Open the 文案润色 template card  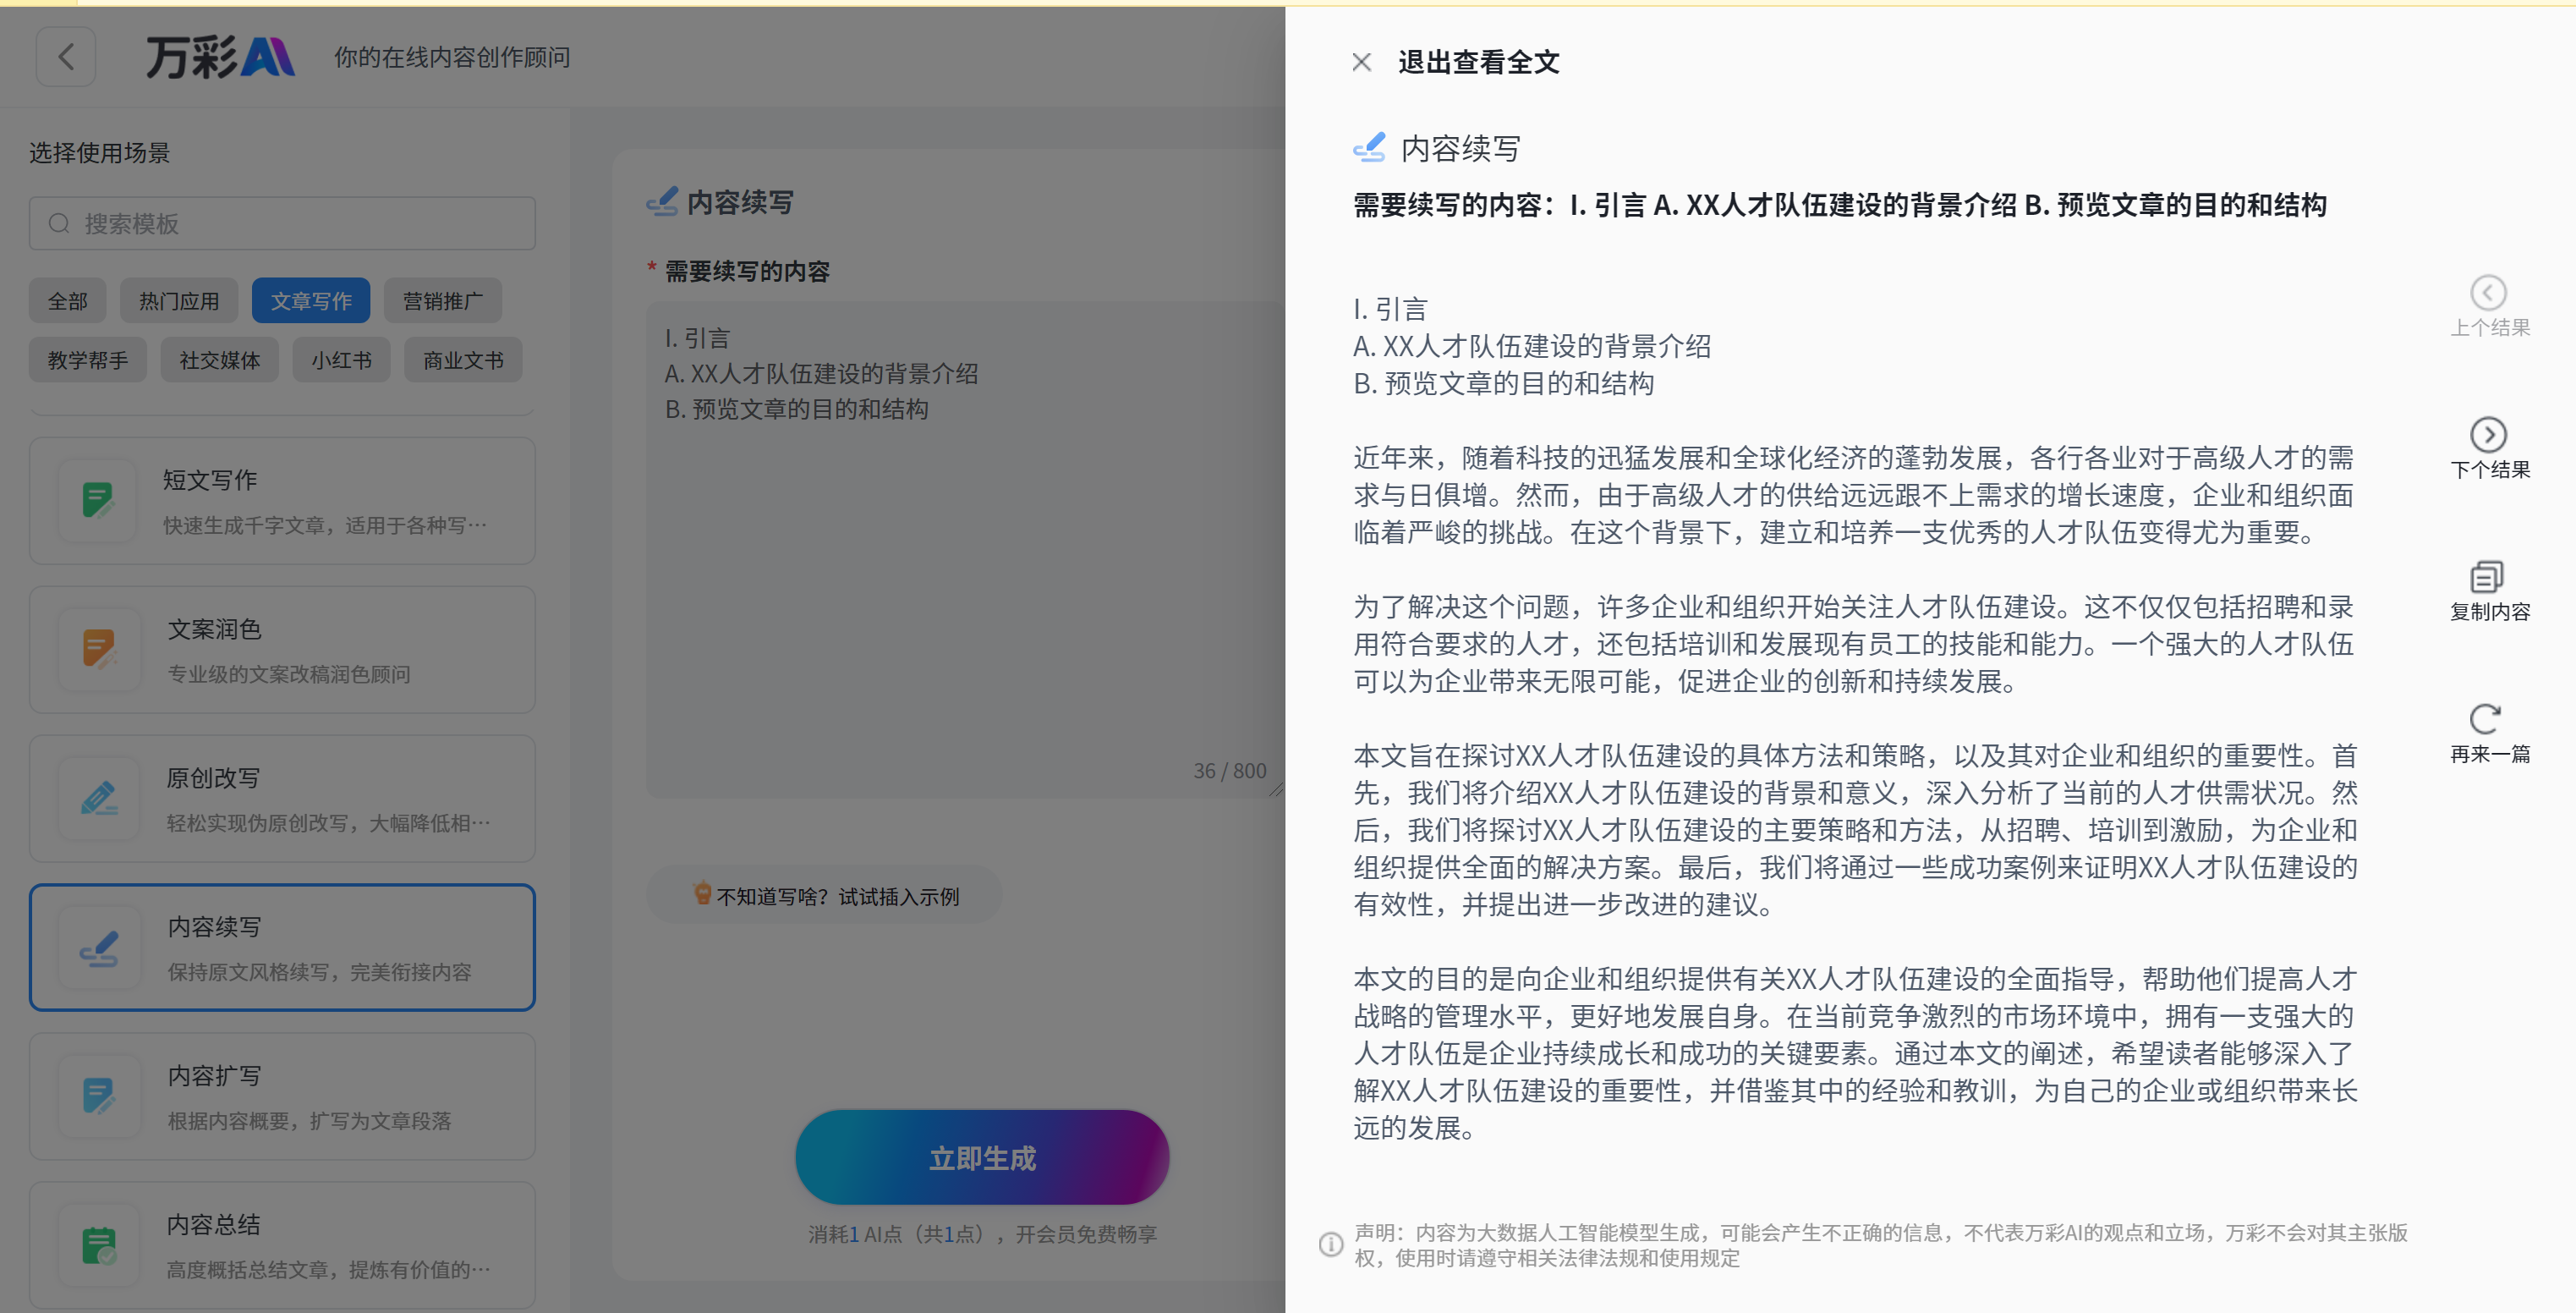282,650
